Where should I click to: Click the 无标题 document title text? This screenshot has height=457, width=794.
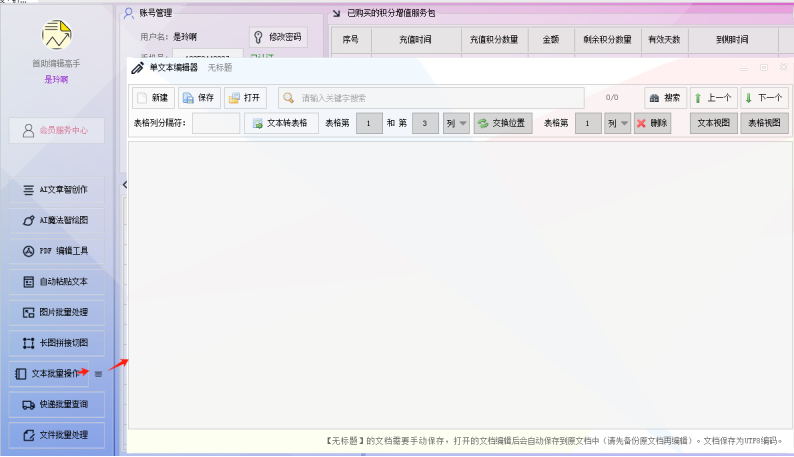220,68
